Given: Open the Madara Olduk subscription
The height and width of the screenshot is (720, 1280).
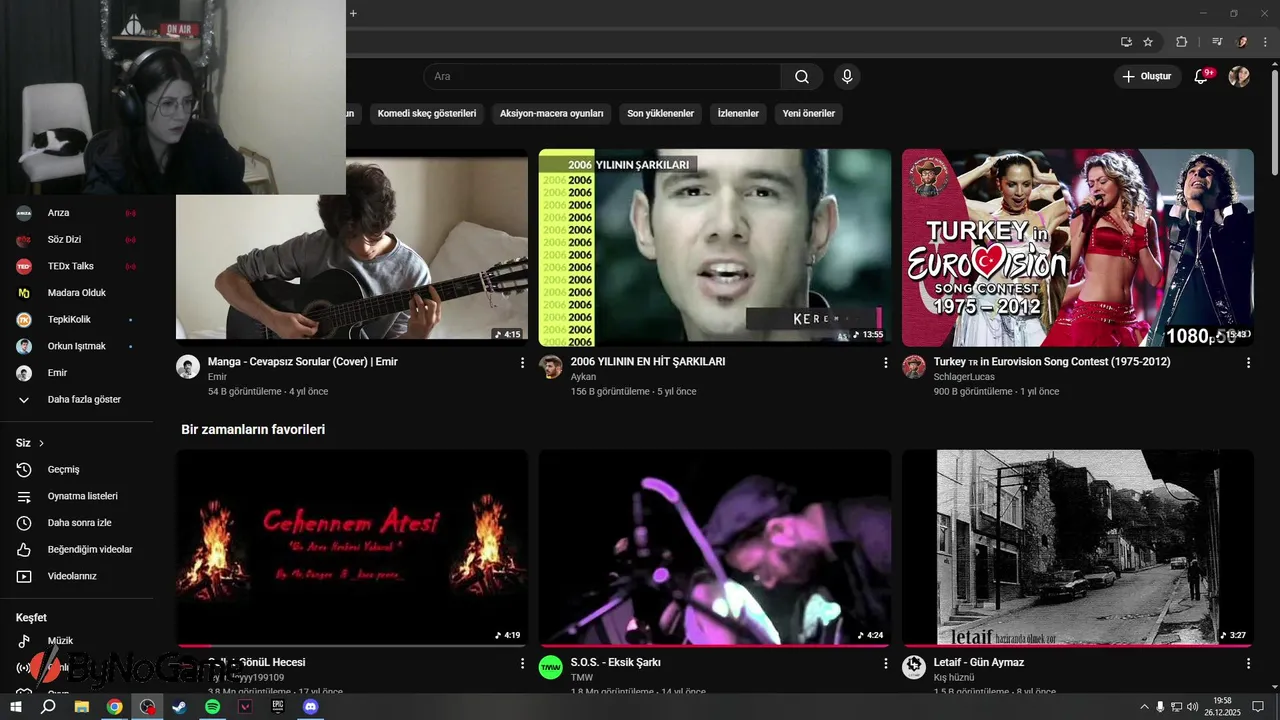Looking at the screenshot, I should coord(77,293).
